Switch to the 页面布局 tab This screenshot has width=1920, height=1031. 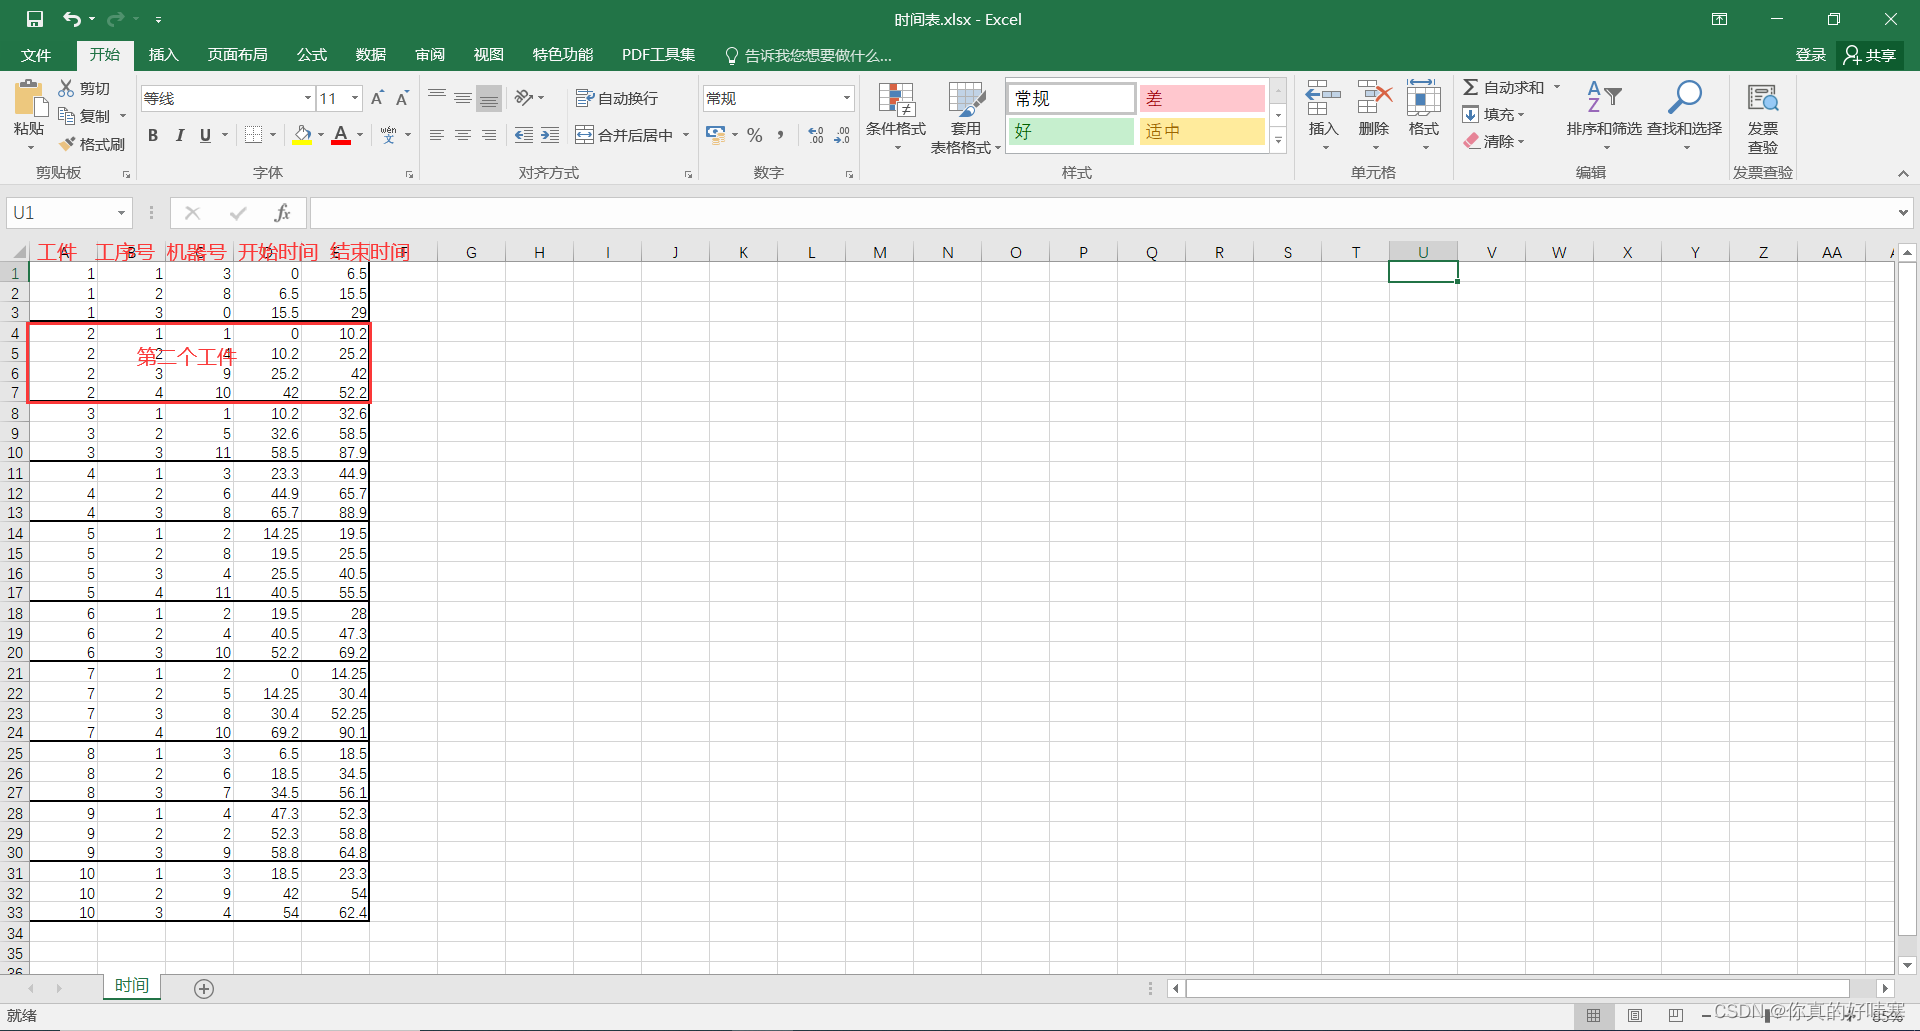[x=237, y=55]
